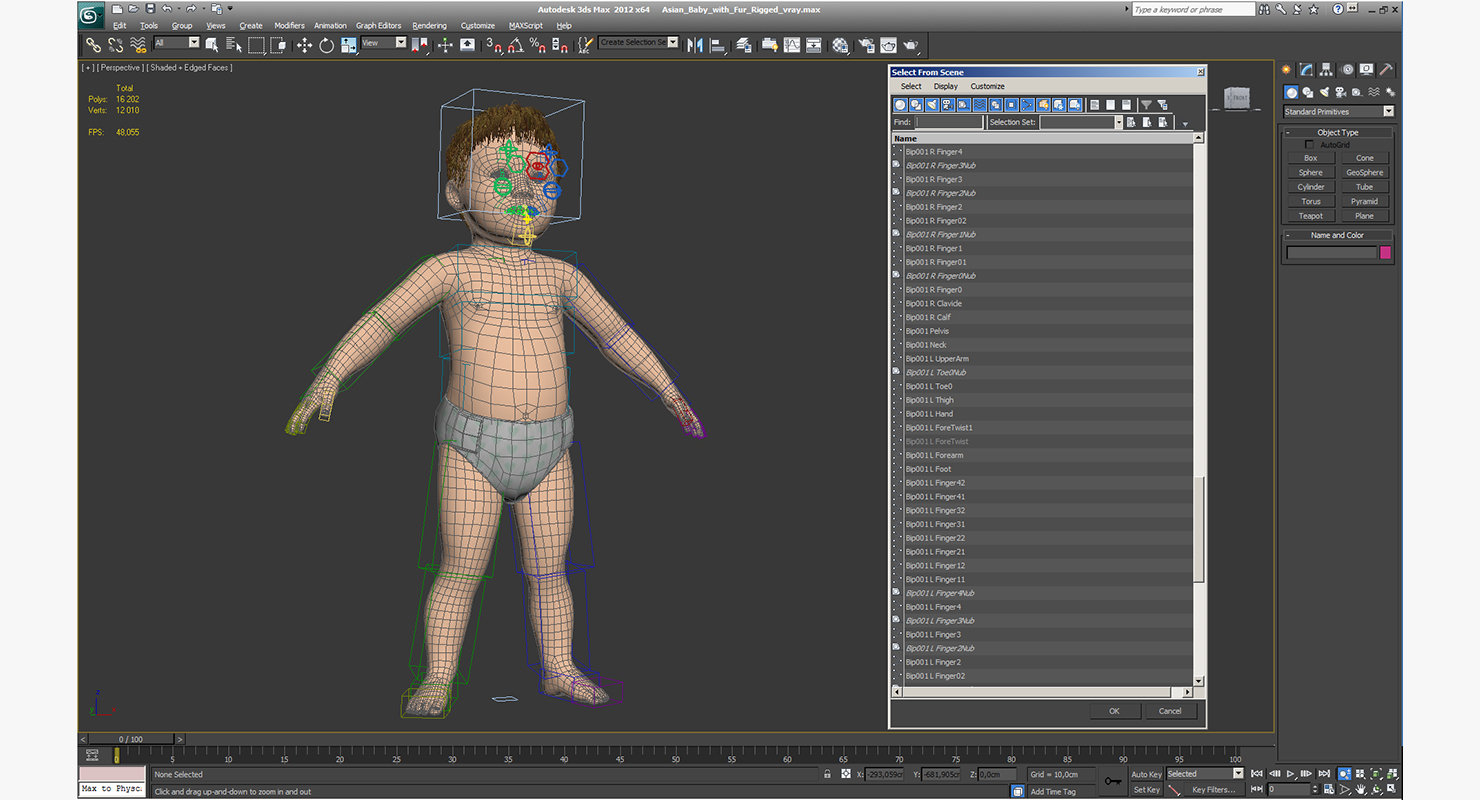Viewport: 1480px width, 800px height.
Task: Select the Select and Link tool
Action: 93,45
